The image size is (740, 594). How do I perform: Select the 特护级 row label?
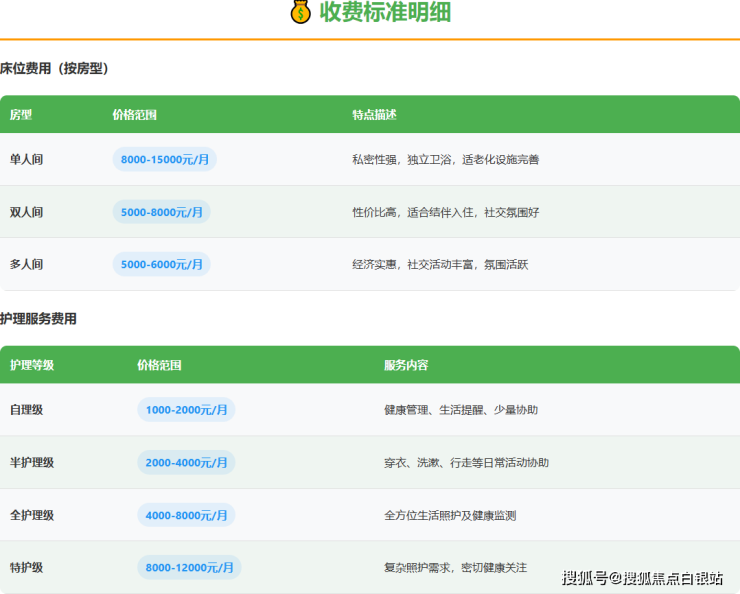(26, 568)
